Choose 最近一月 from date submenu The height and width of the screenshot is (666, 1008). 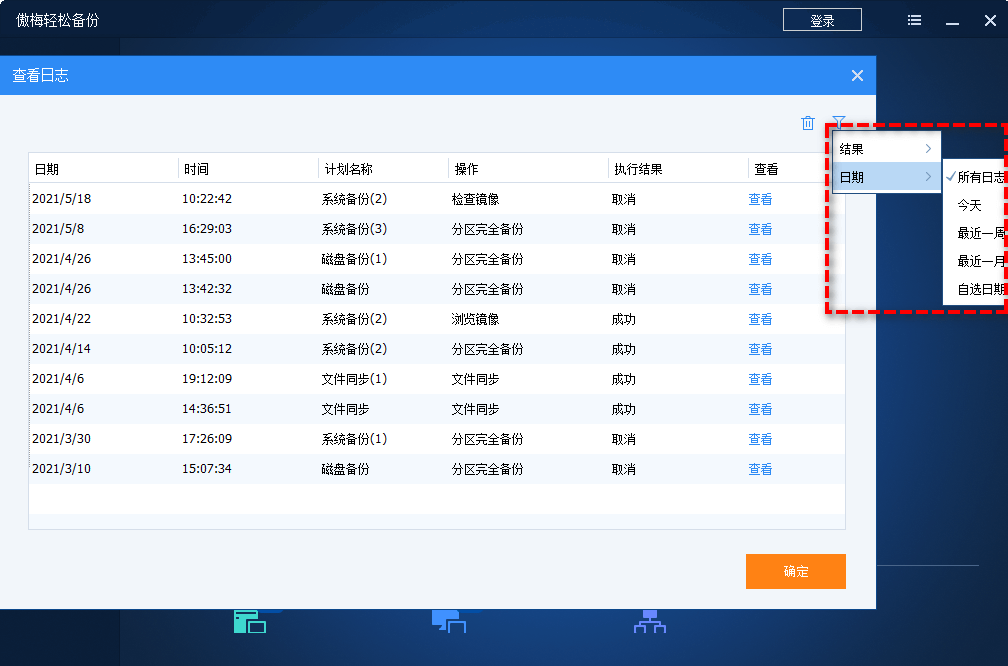pyautogui.click(x=980, y=261)
